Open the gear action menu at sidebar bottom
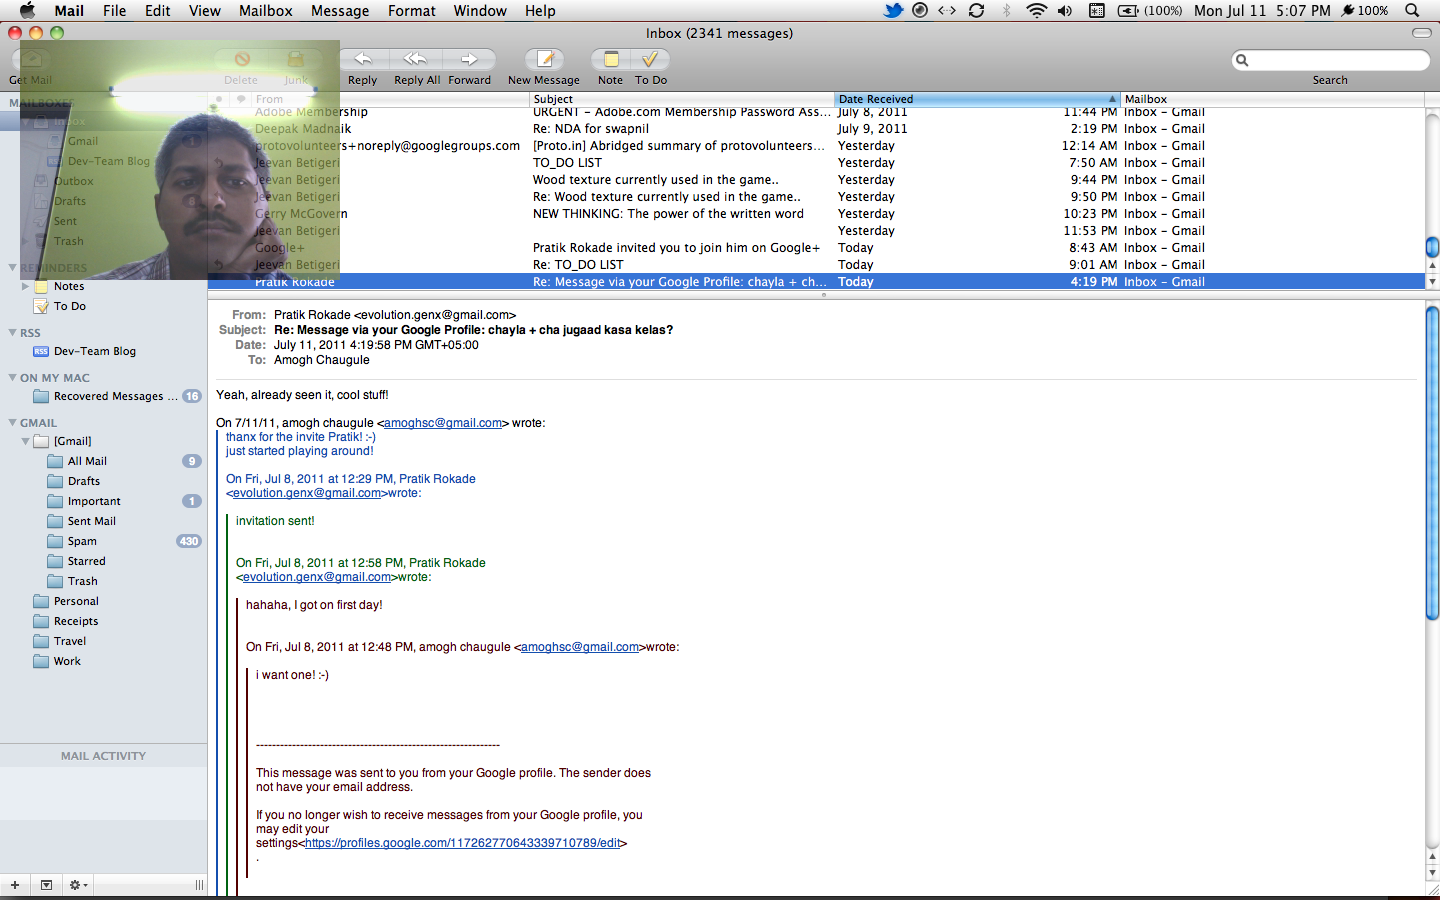The image size is (1440, 900). coord(77,885)
